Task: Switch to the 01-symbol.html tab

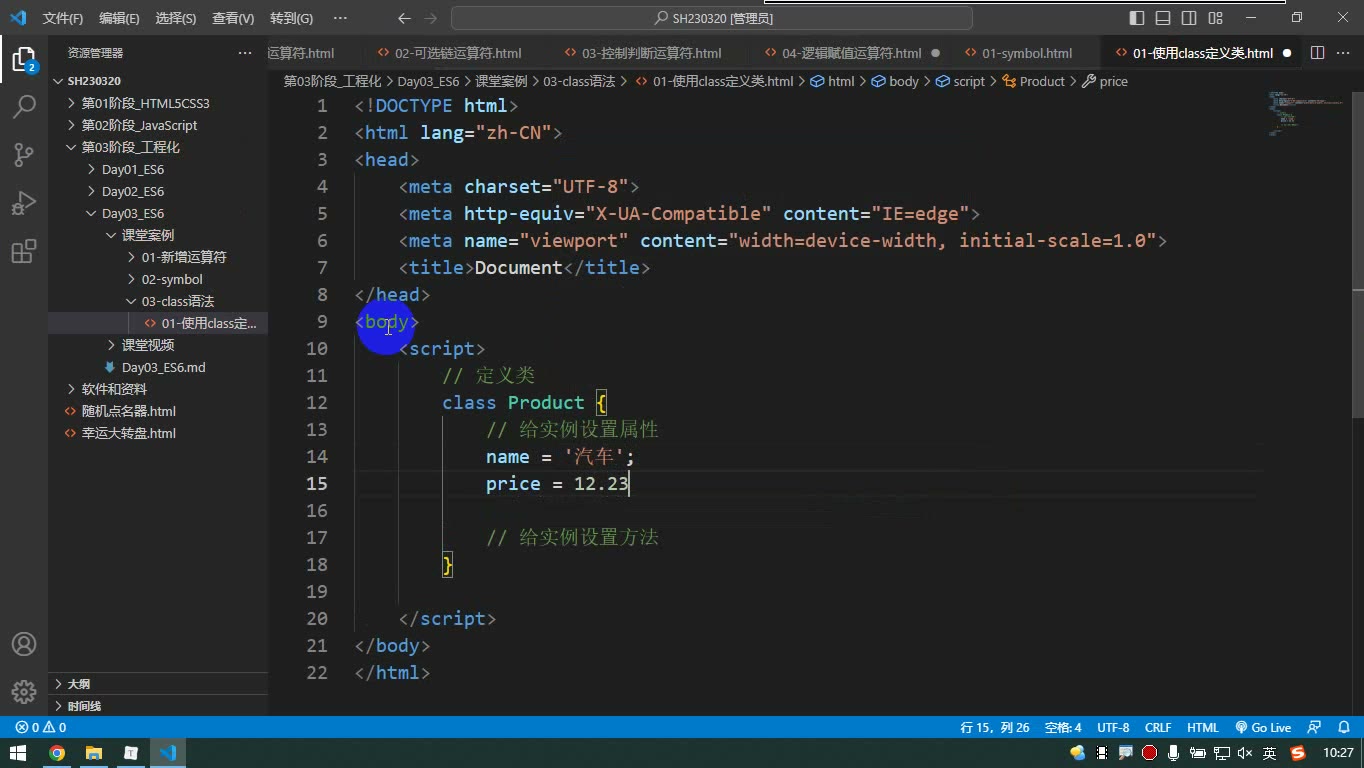Action: point(1017,53)
